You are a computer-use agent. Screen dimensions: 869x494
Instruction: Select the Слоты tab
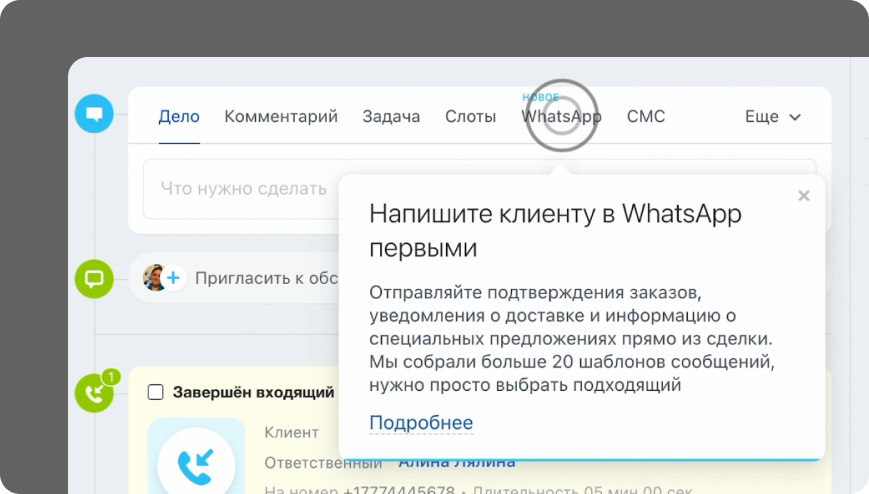tap(471, 116)
